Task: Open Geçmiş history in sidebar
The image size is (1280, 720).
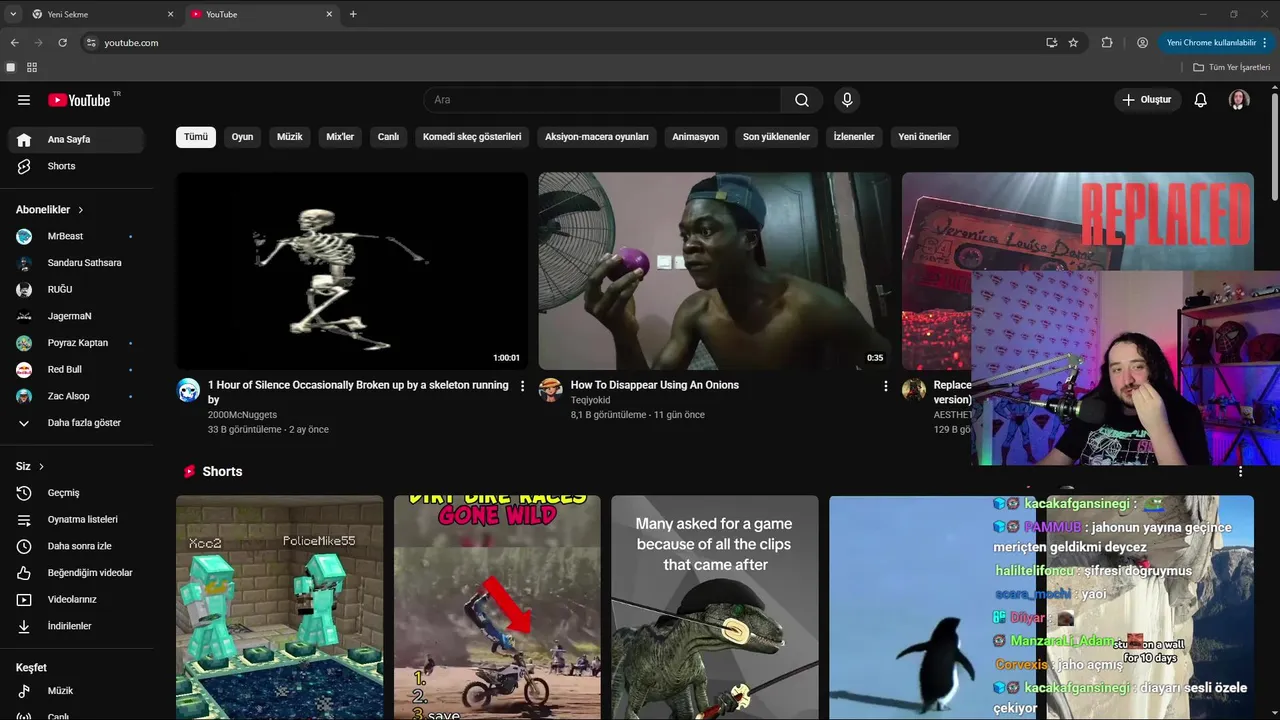Action: pos(76,493)
